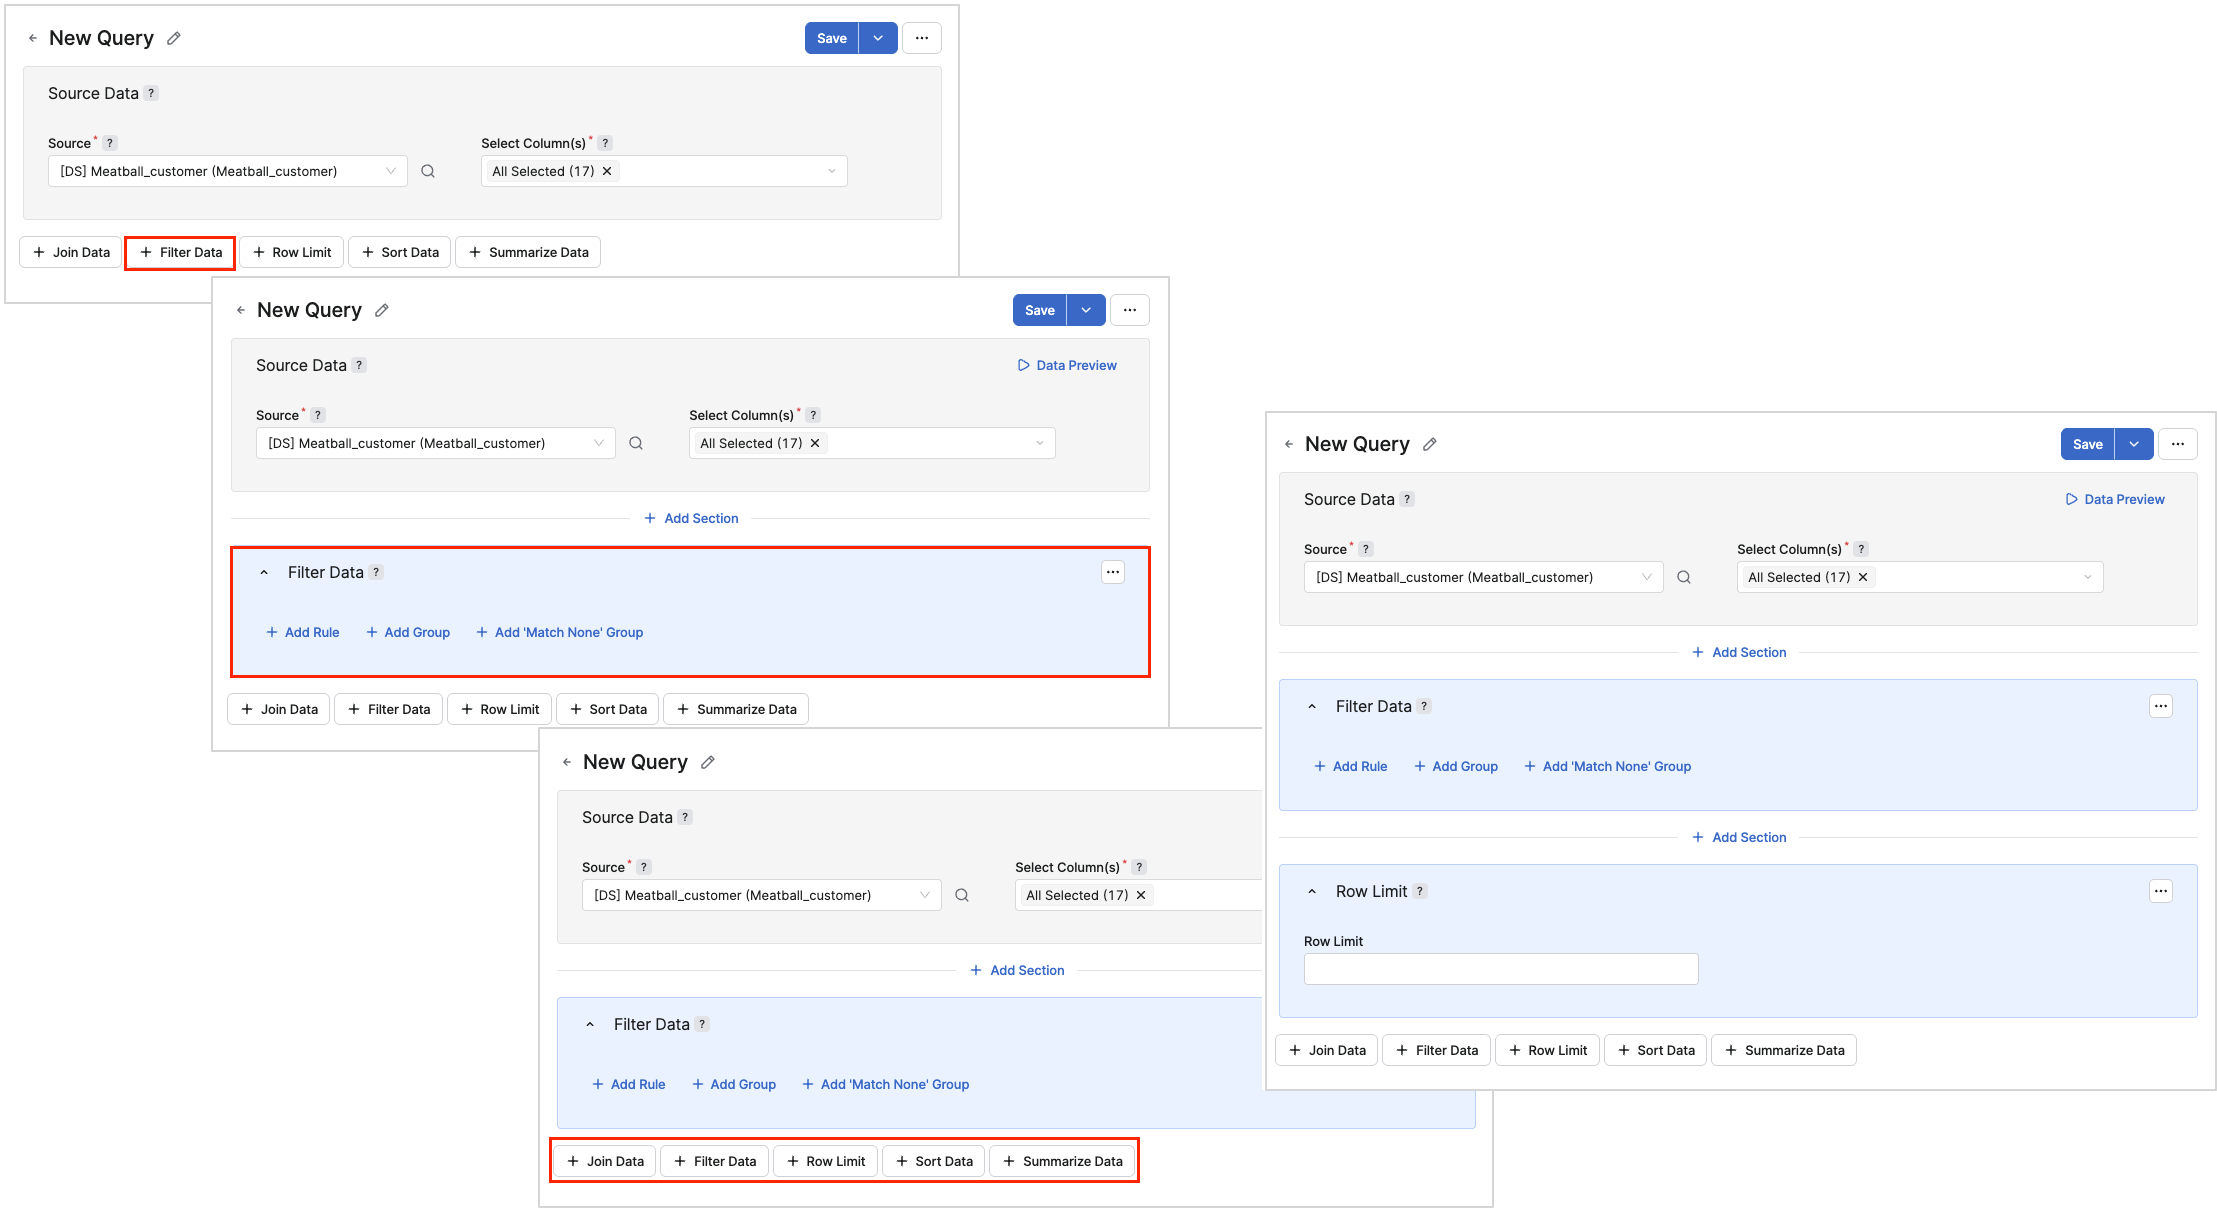Click Add Section link directly above Row Limit section
Screen dimensions: 2217x1214
coord(1738,837)
